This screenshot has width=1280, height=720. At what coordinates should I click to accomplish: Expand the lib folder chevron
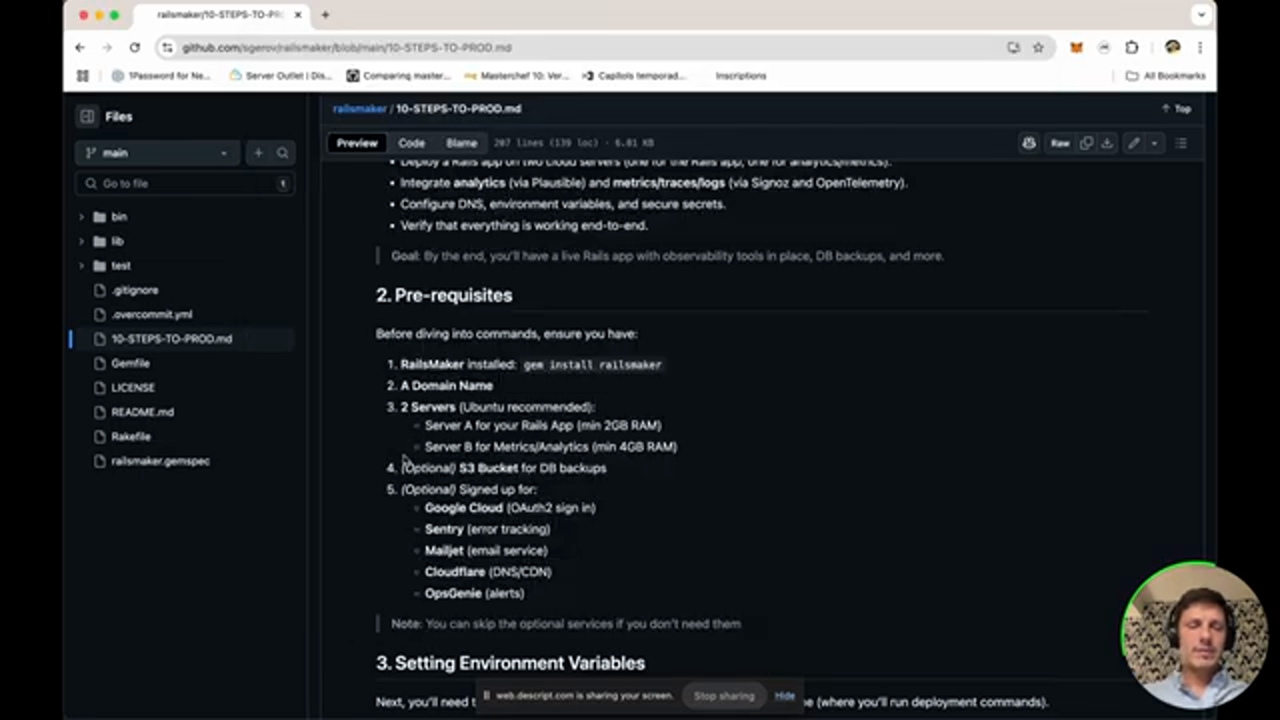tap(82, 241)
